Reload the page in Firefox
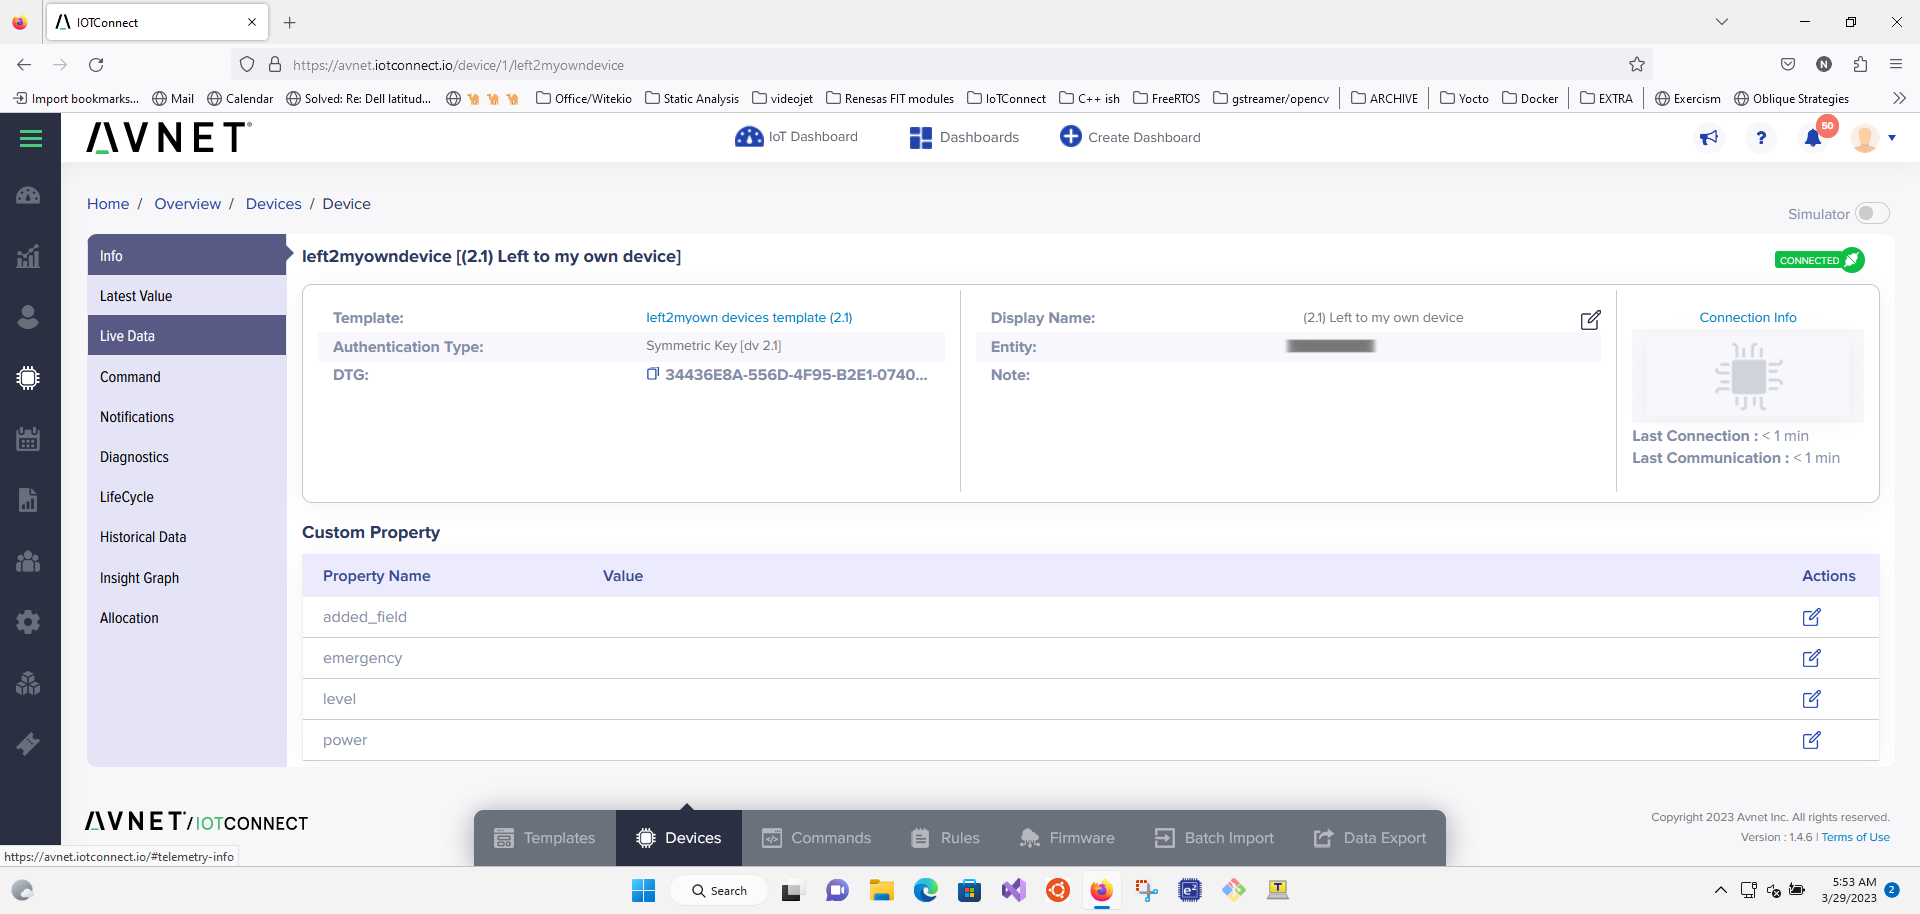The height and width of the screenshot is (914, 1920). coord(96,64)
